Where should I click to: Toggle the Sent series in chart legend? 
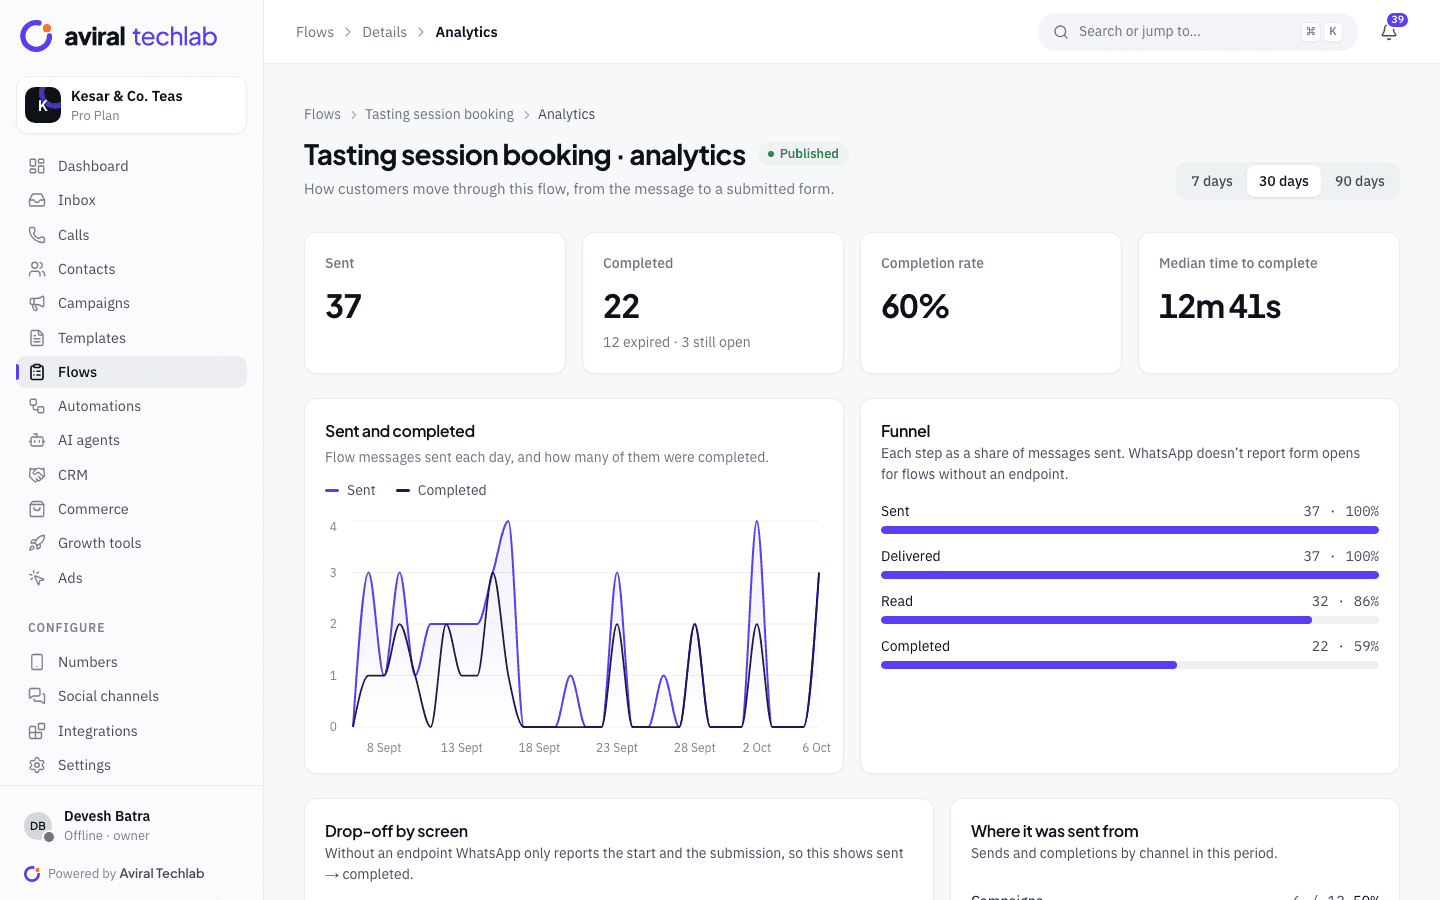point(350,490)
